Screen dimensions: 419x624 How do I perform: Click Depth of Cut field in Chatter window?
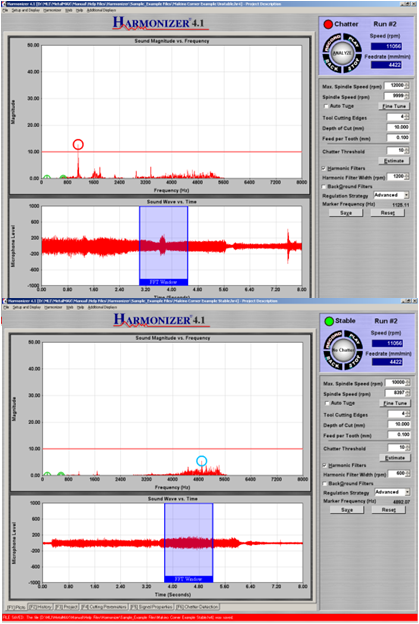[398, 127]
